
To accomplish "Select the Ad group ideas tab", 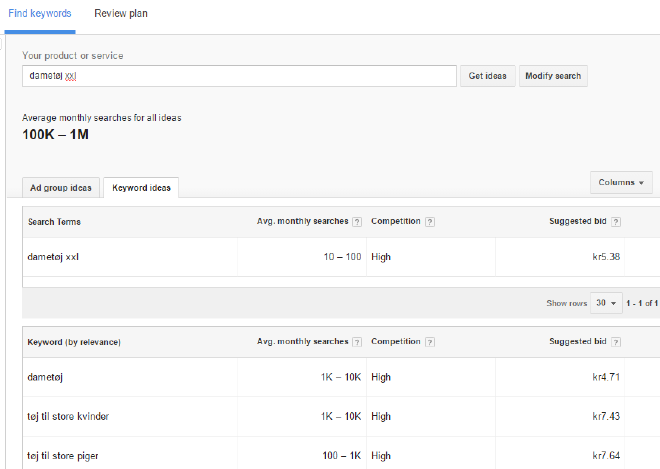I will (60, 188).
